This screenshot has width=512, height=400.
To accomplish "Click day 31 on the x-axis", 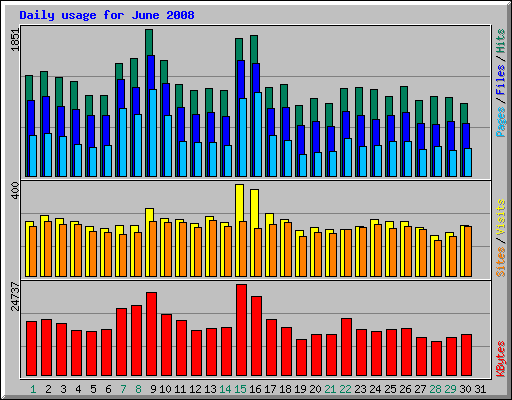I will pos(480,389).
